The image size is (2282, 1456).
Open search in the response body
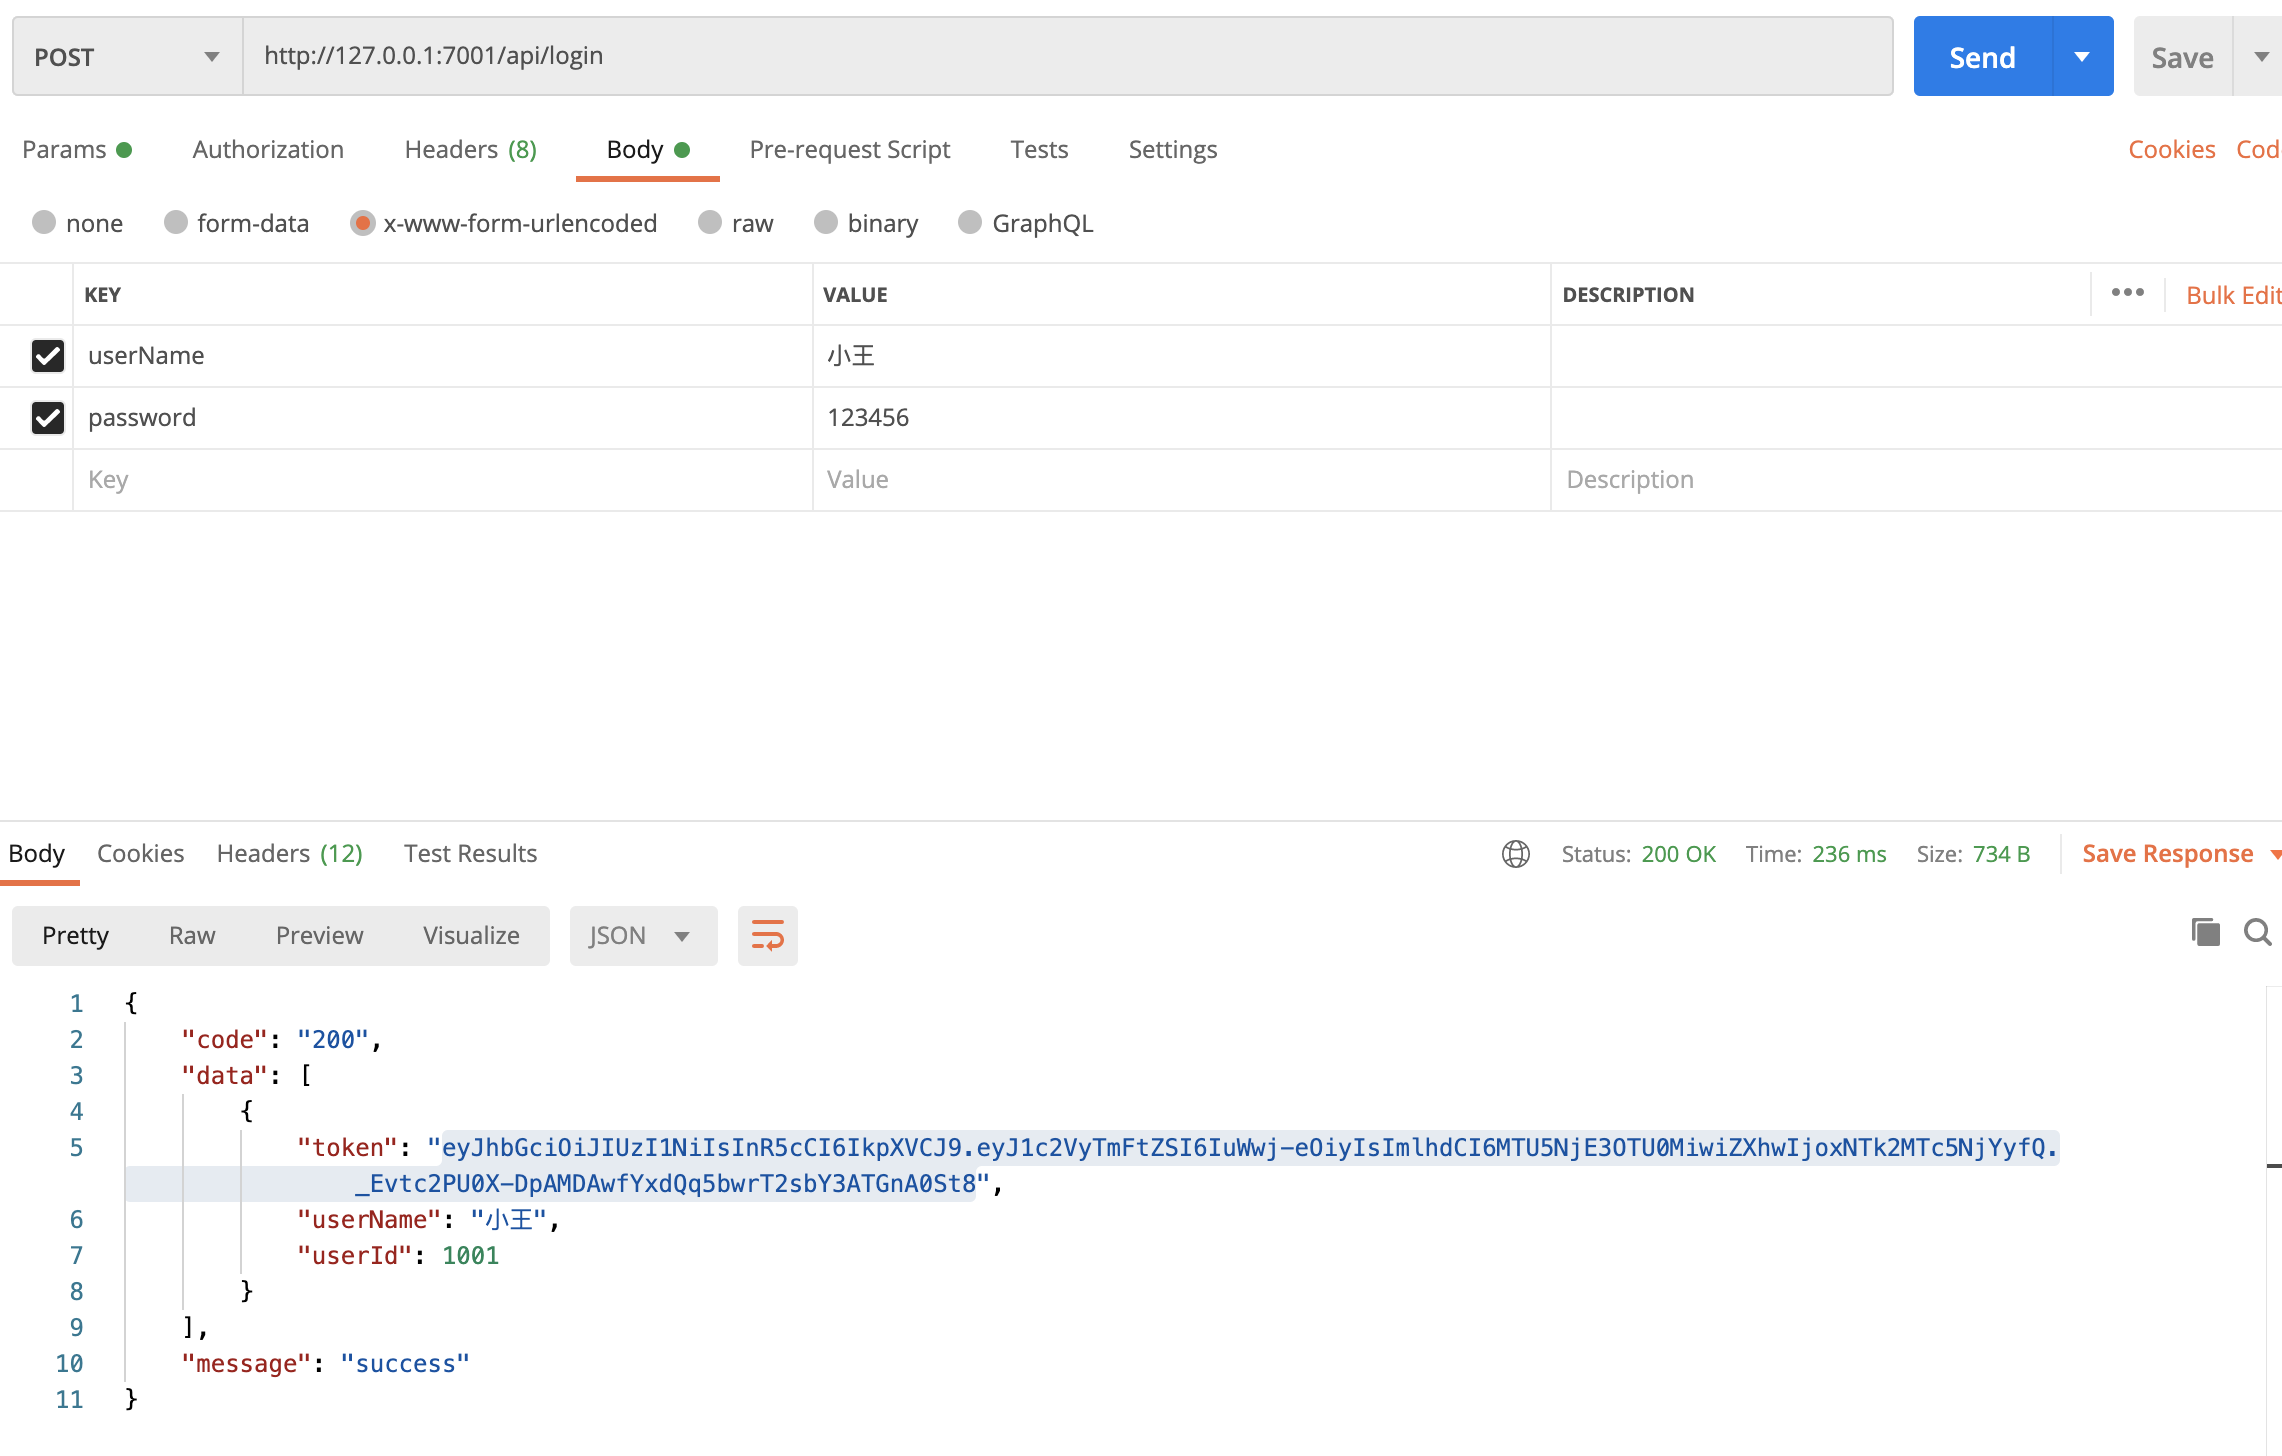[2257, 932]
